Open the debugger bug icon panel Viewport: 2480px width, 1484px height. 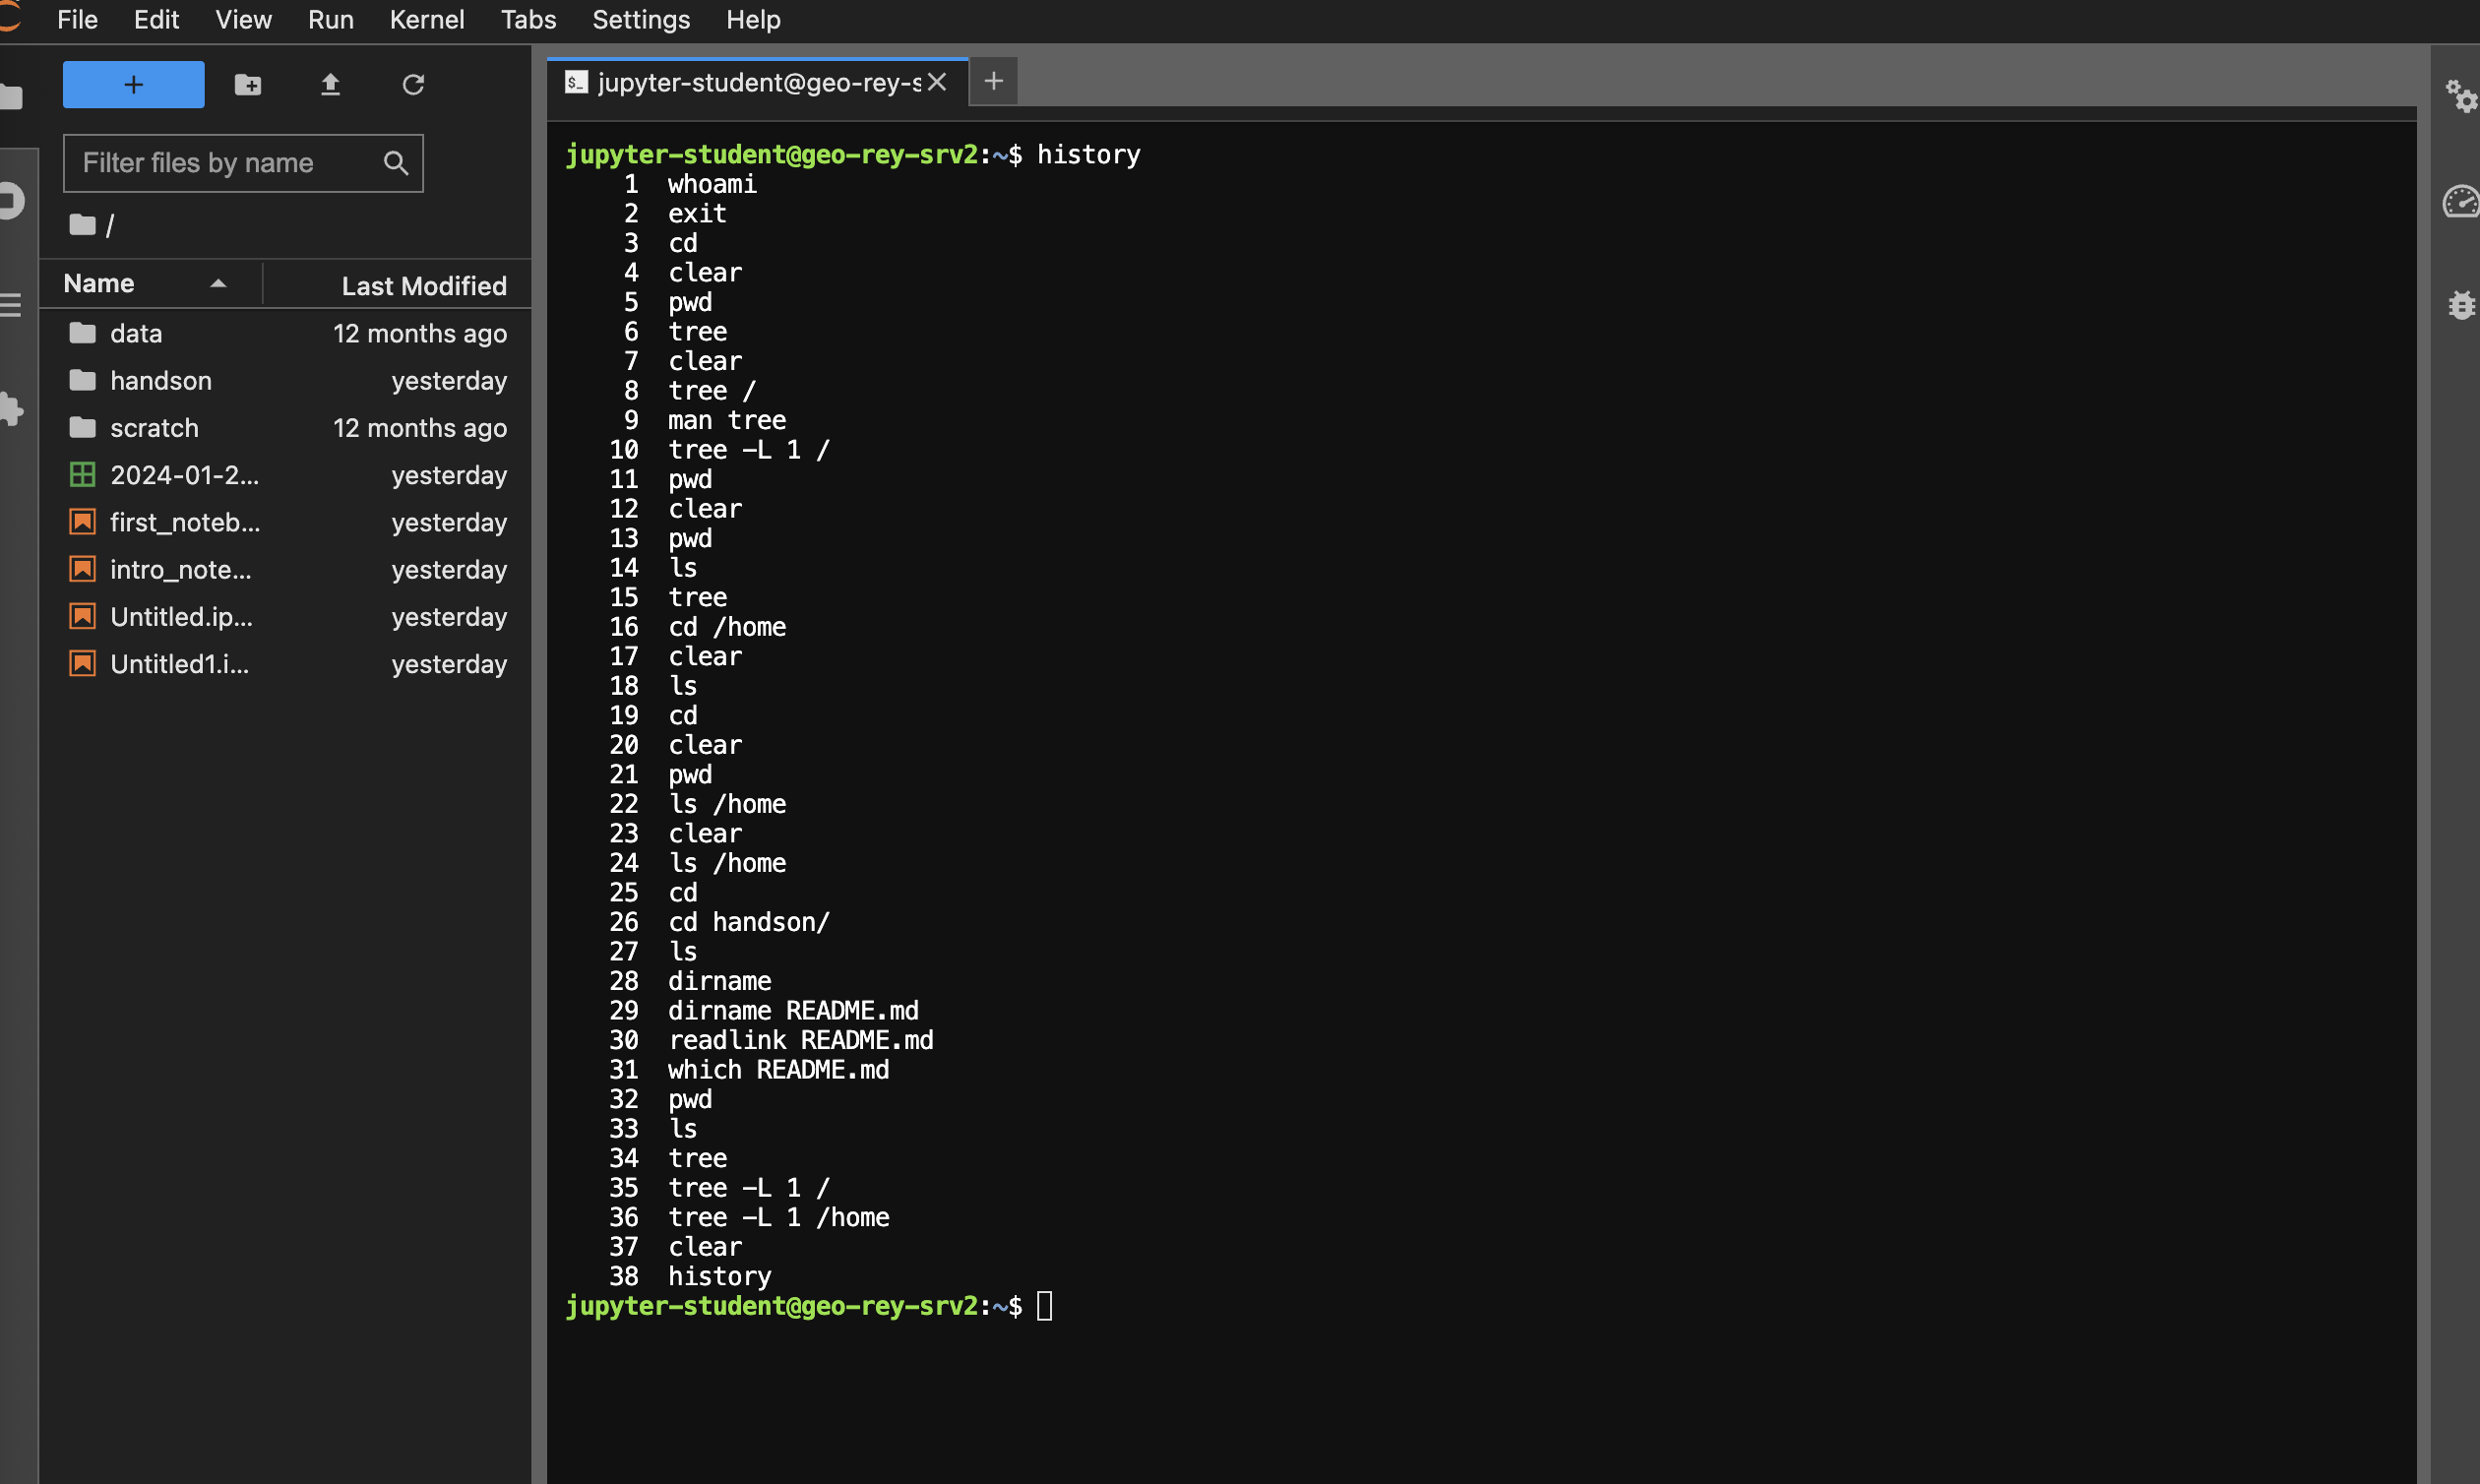pos(2461,305)
